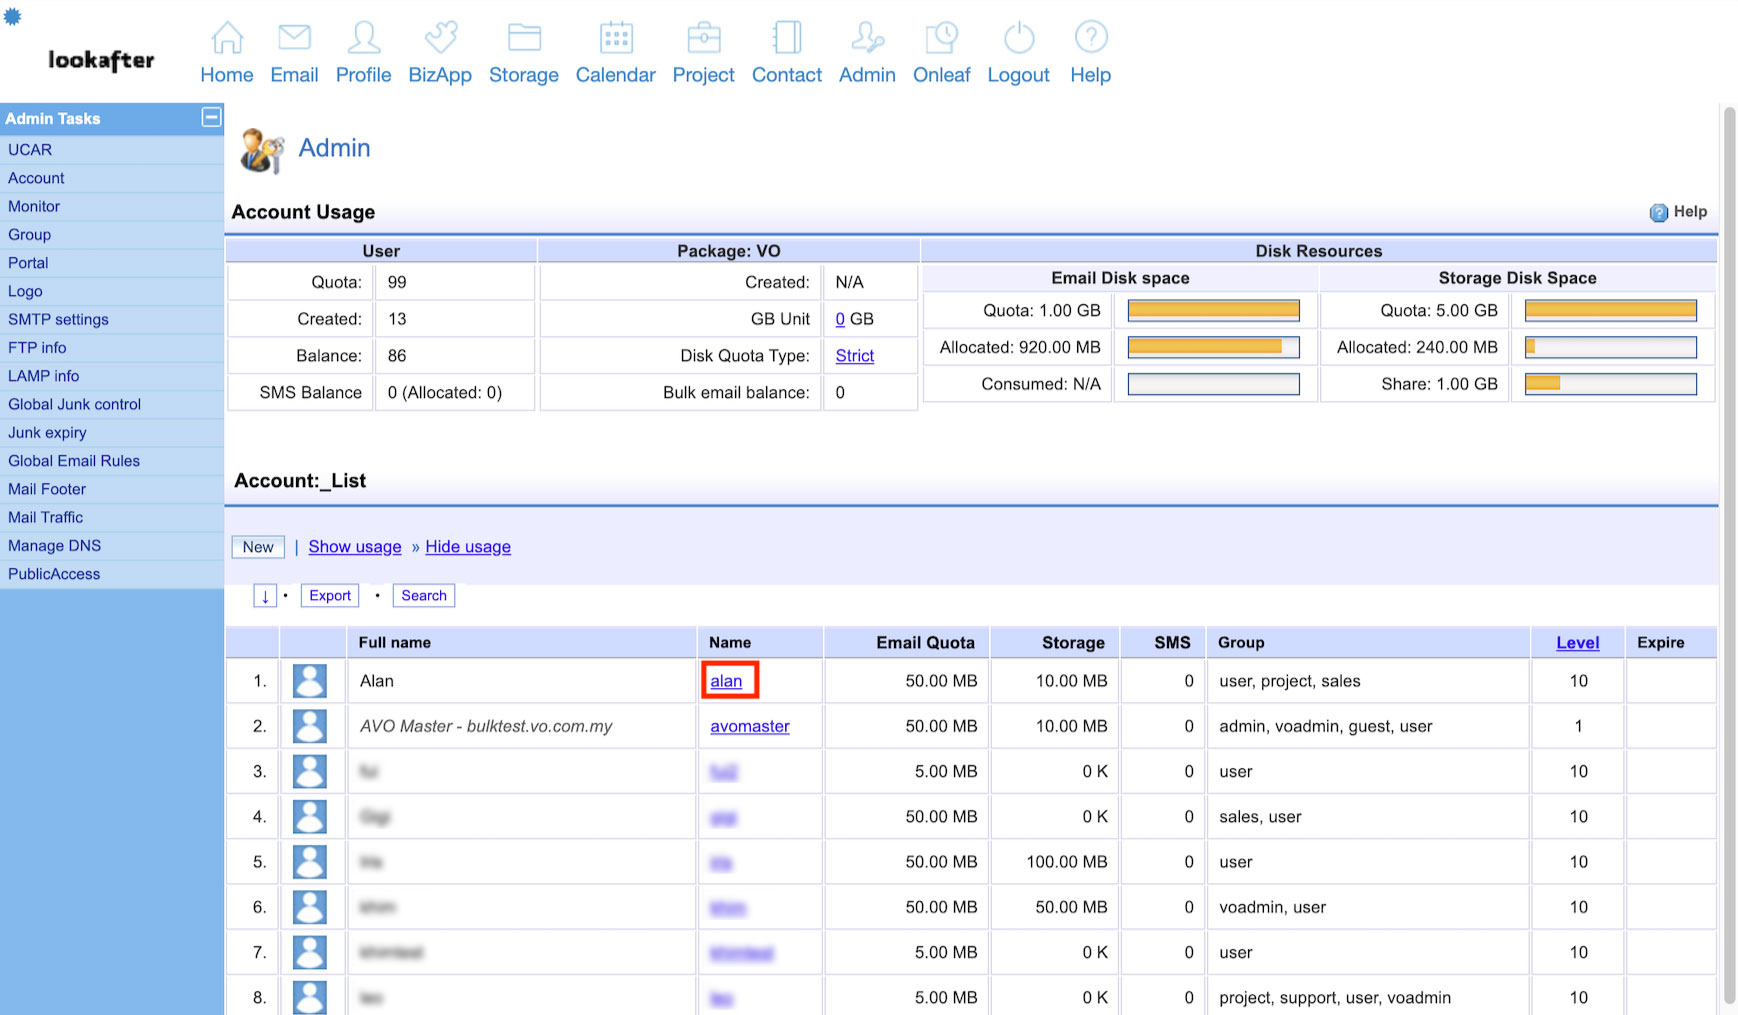This screenshot has width=1738, height=1015.
Task: Open the Storage folder icon
Action: click(x=524, y=39)
